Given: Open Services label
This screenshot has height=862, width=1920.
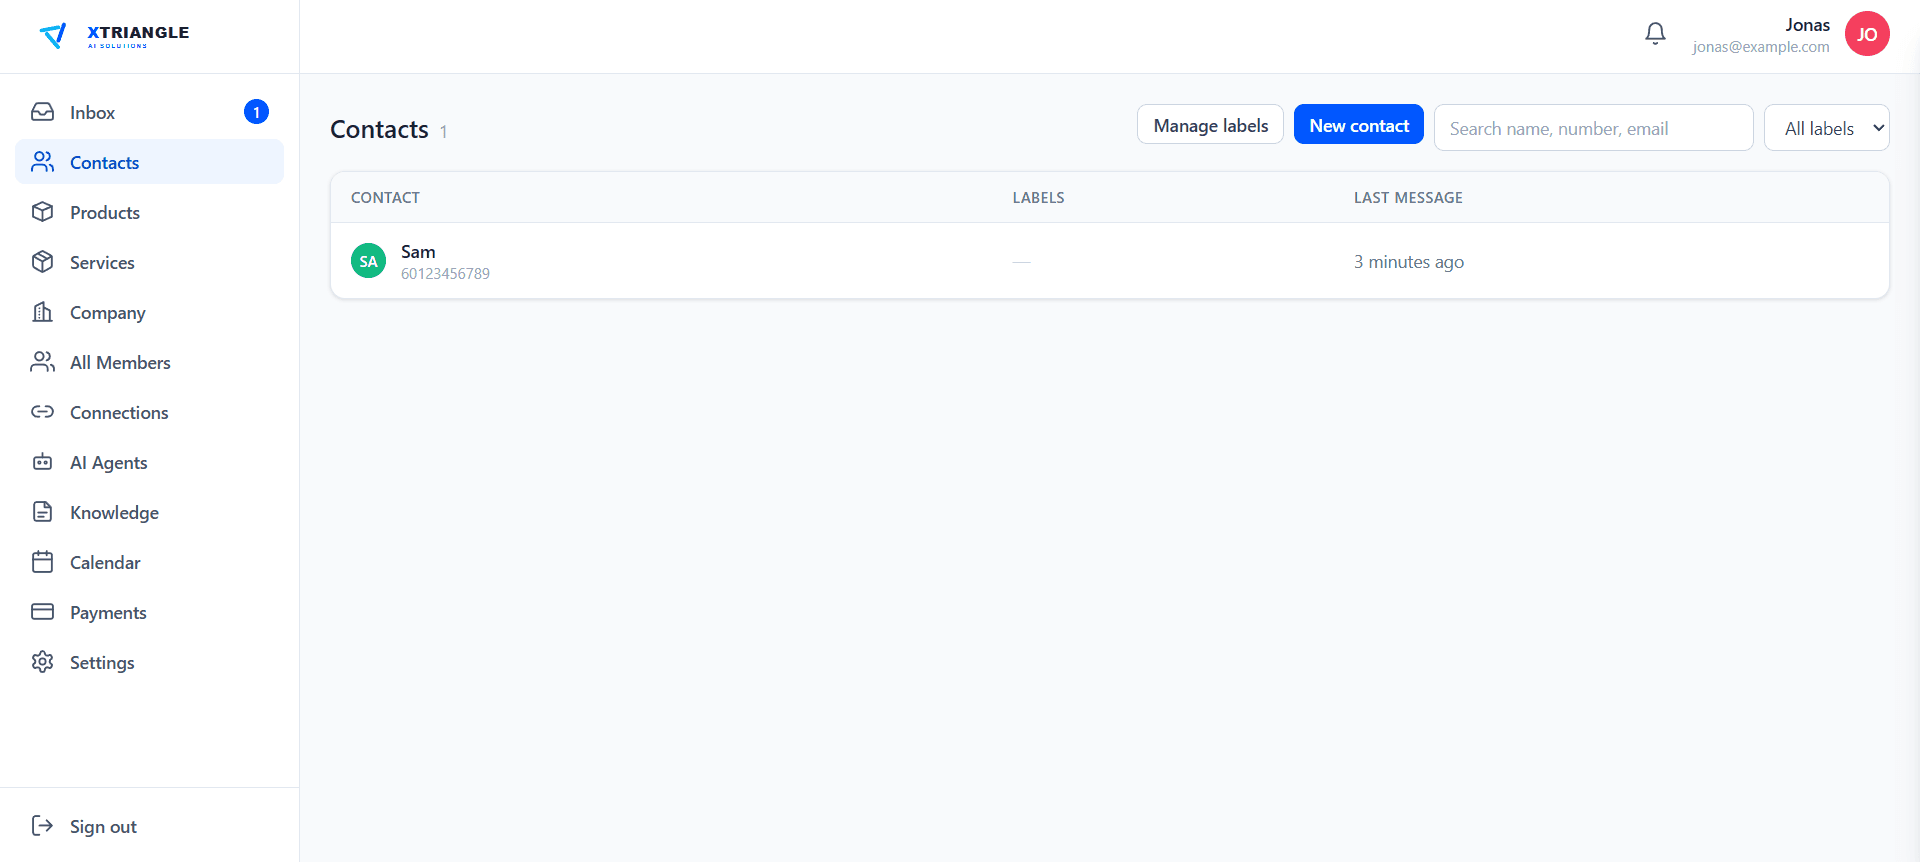Looking at the screenshot, I should pos(102,263).
